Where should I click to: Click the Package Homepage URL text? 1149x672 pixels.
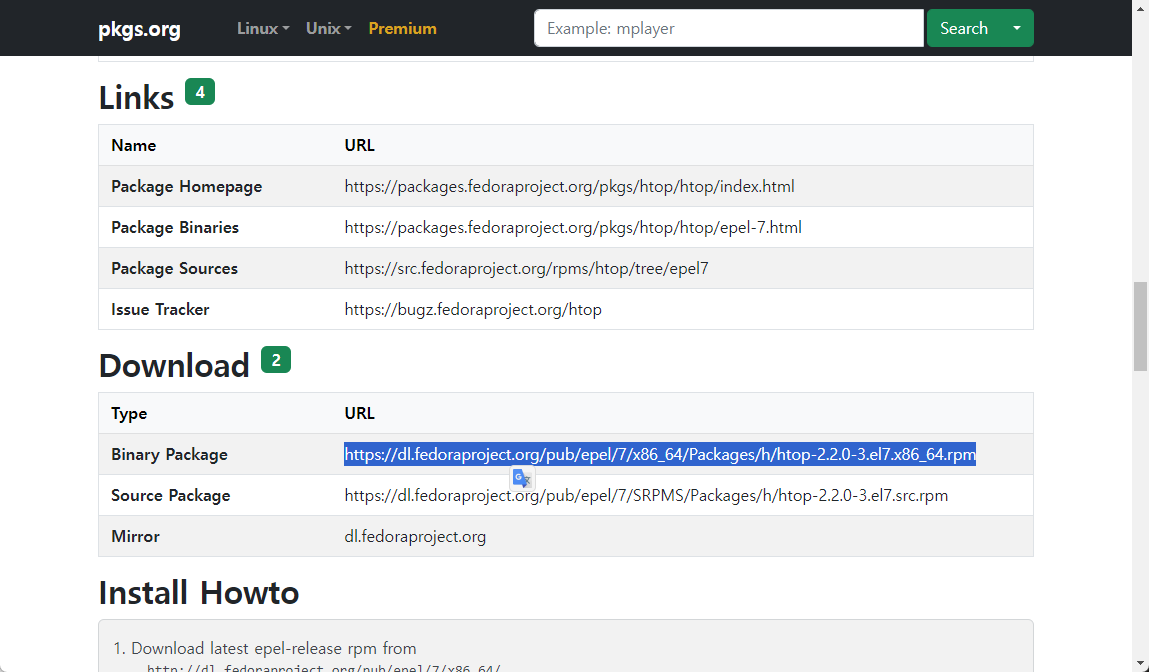[569, 186]
